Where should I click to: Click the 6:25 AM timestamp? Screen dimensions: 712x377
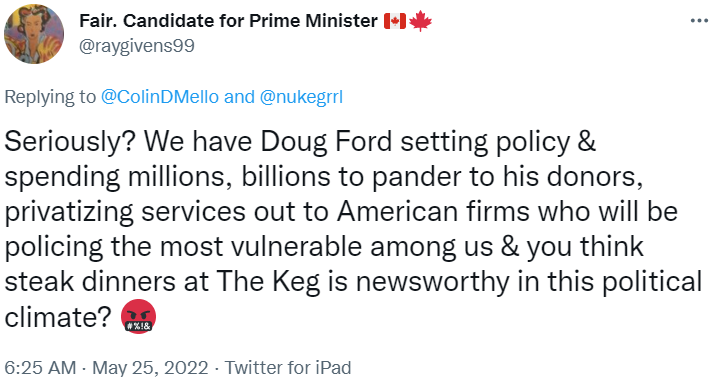coord(40,367)
